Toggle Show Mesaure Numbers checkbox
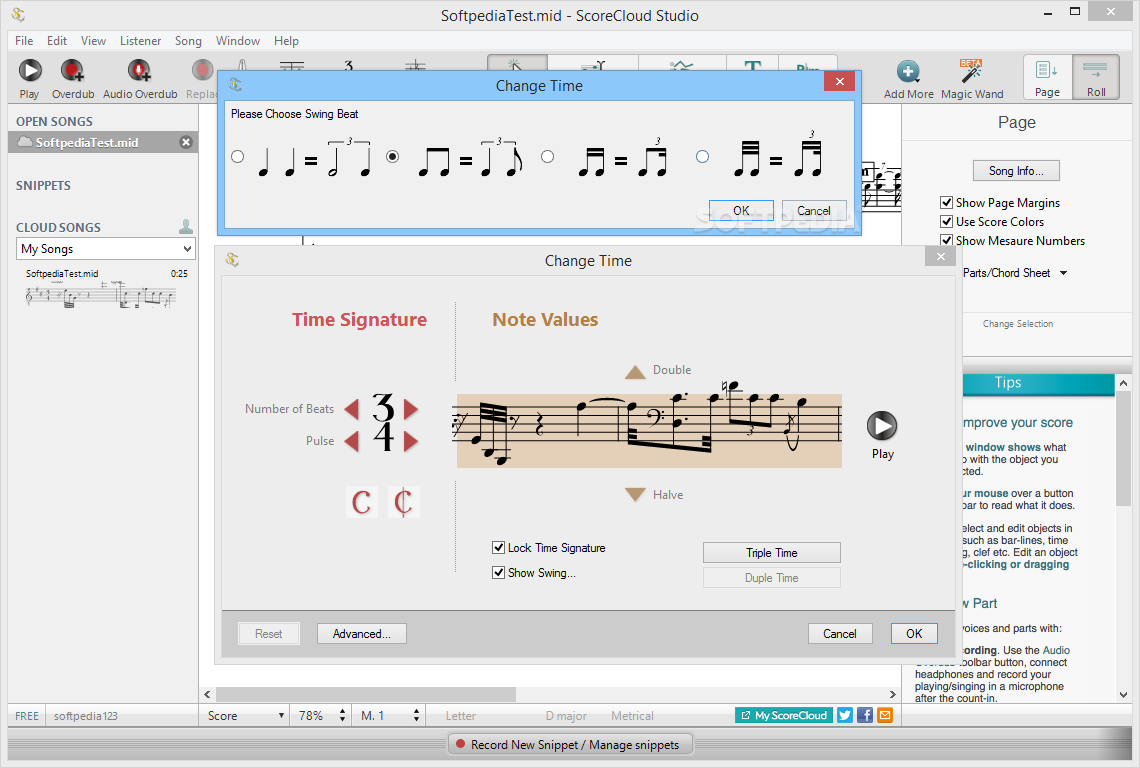This screenshot has height=768, width=1140. pyautogui.click(x=947, y=240)
